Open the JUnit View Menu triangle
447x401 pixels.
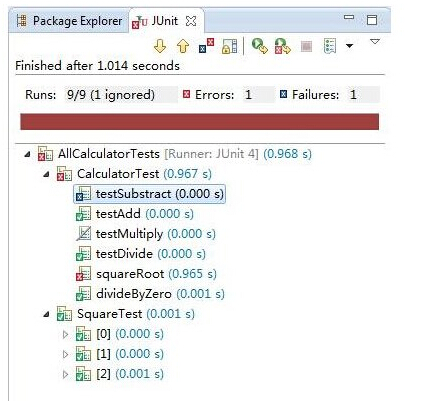click(375, 41)
